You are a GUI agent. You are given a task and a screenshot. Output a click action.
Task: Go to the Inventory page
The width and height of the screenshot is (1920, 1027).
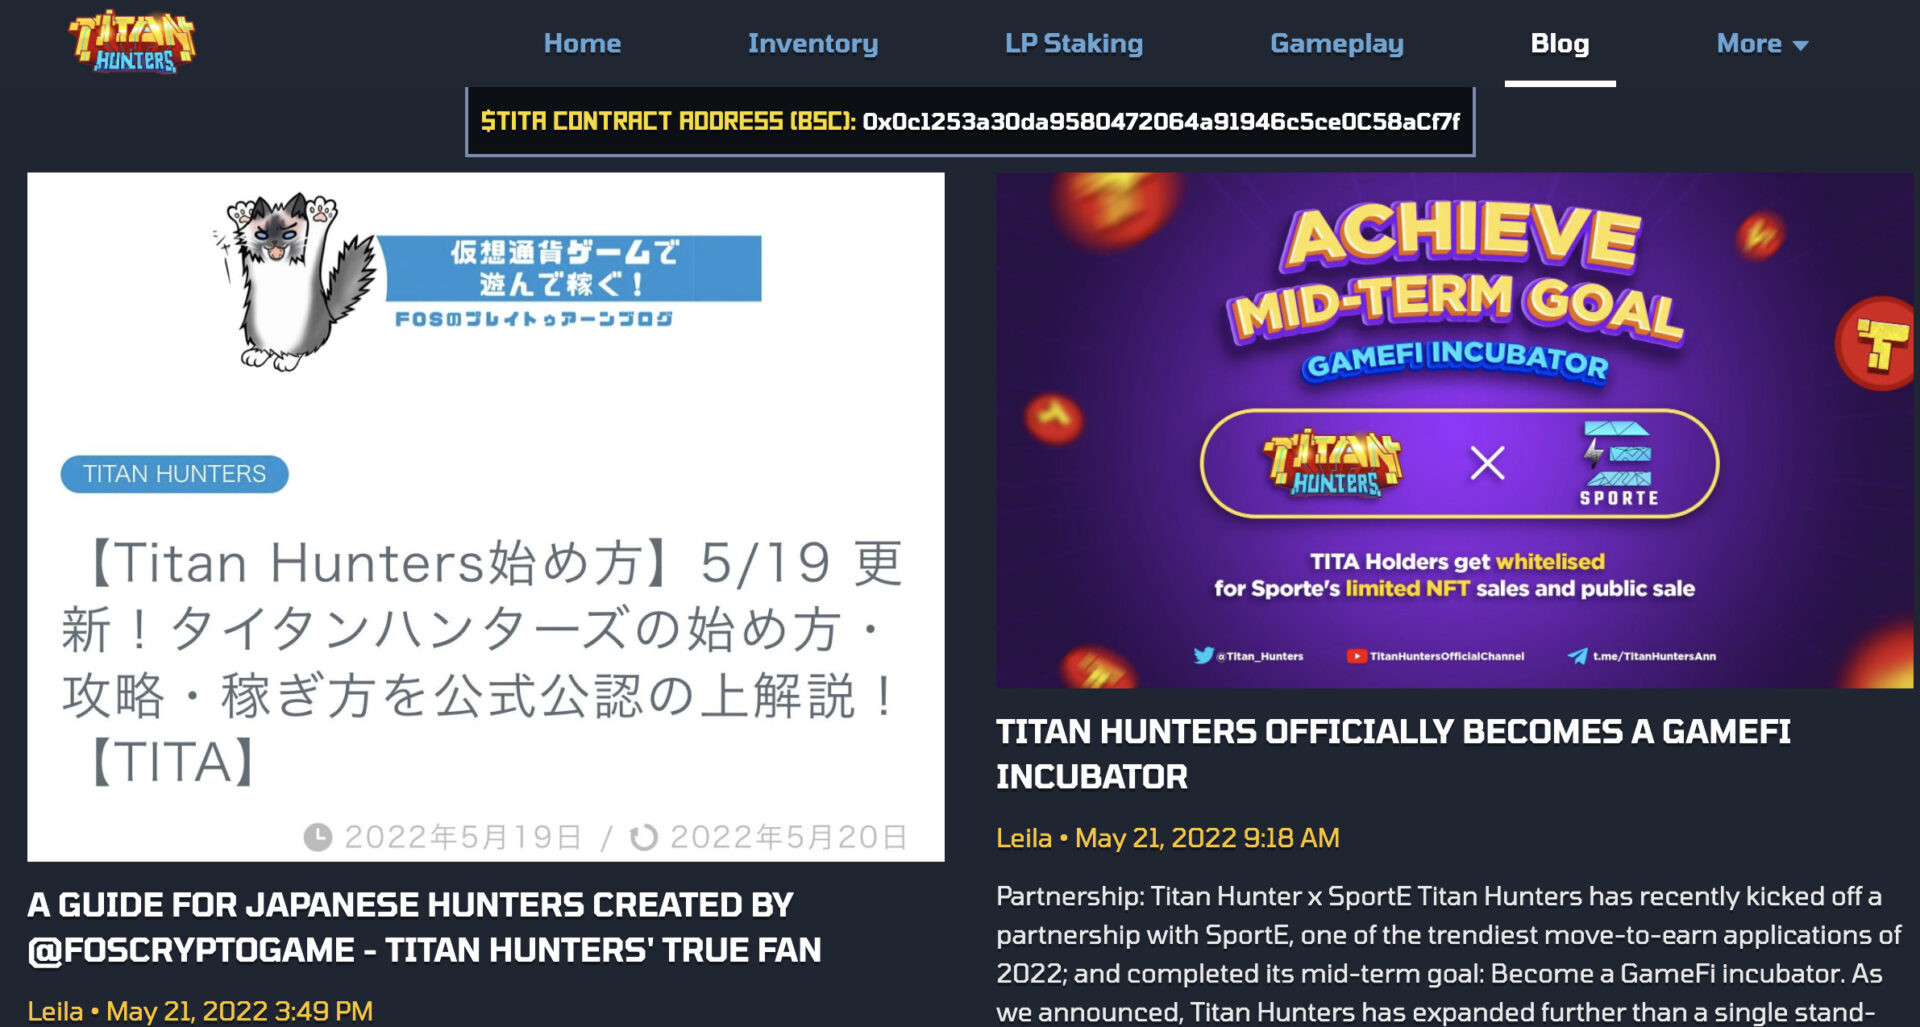(x=813, y=43)
